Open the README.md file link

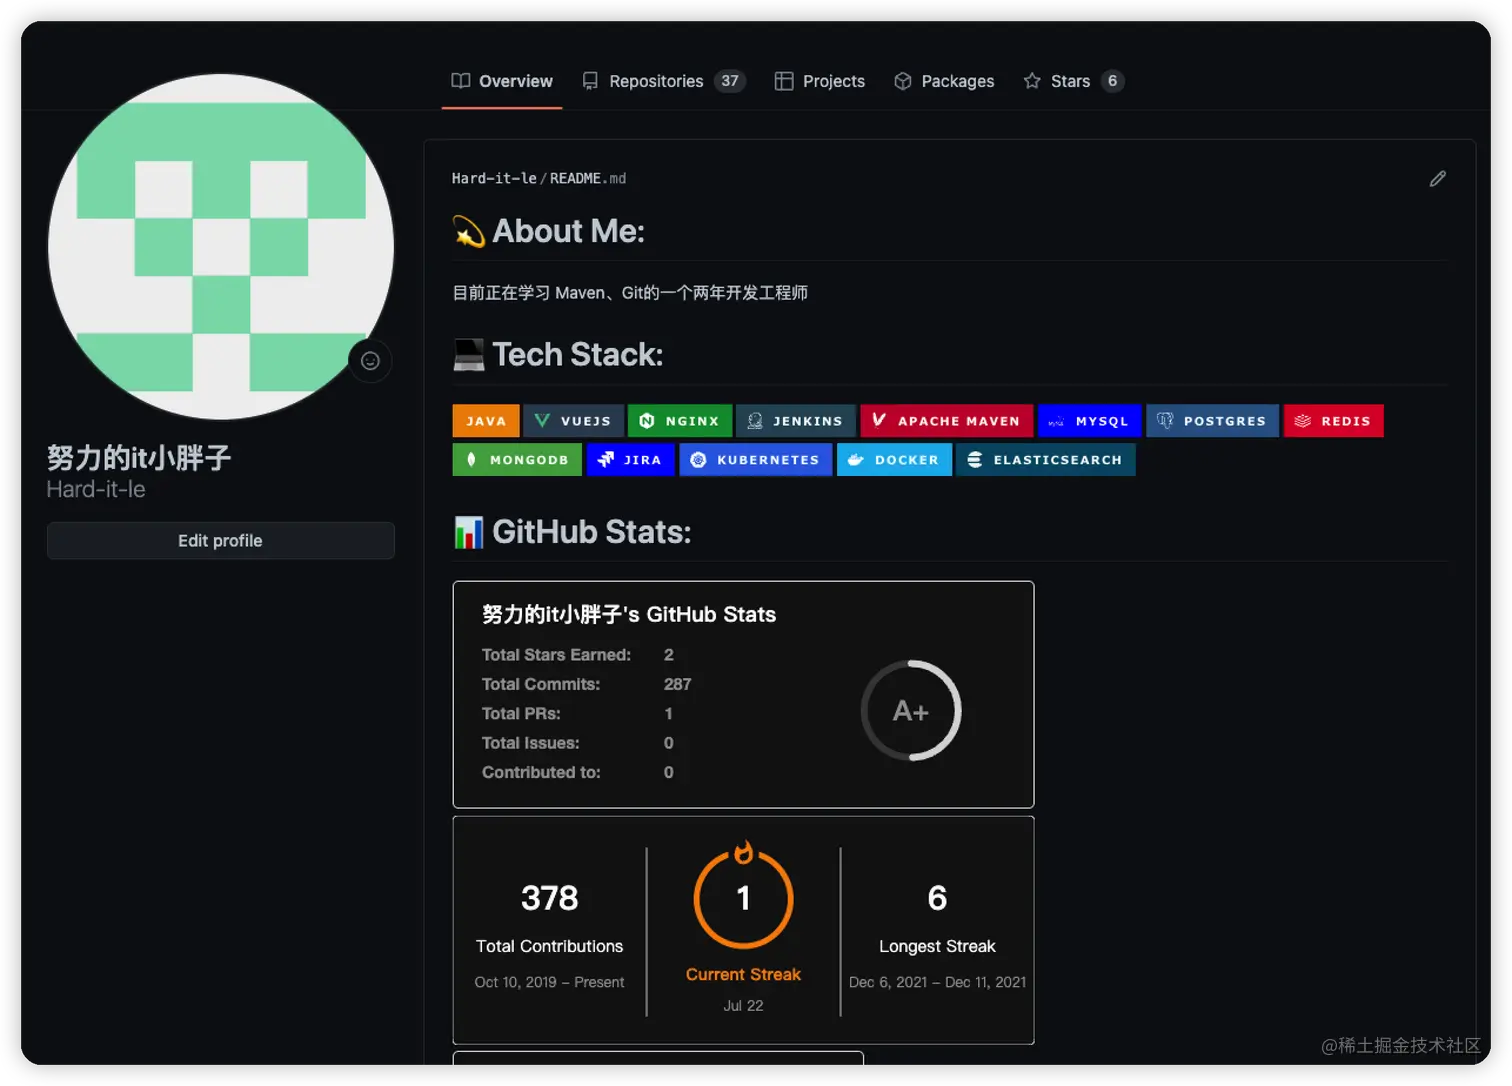point(588,178)
